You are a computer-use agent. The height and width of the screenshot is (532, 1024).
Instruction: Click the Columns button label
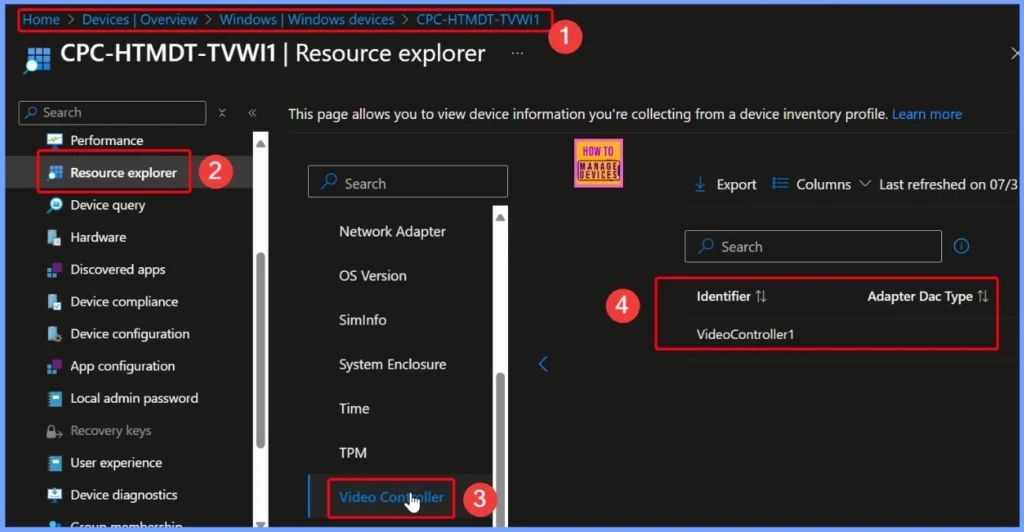coord(823,185)
